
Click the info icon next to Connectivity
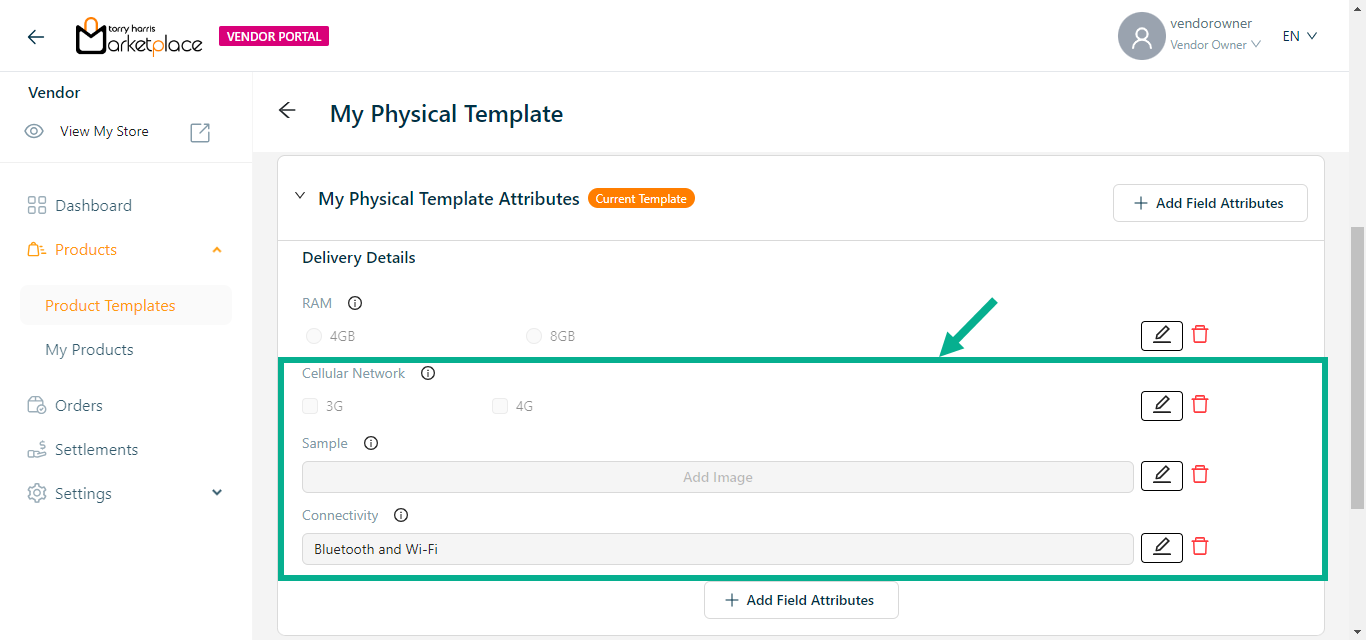pos(401,516)
